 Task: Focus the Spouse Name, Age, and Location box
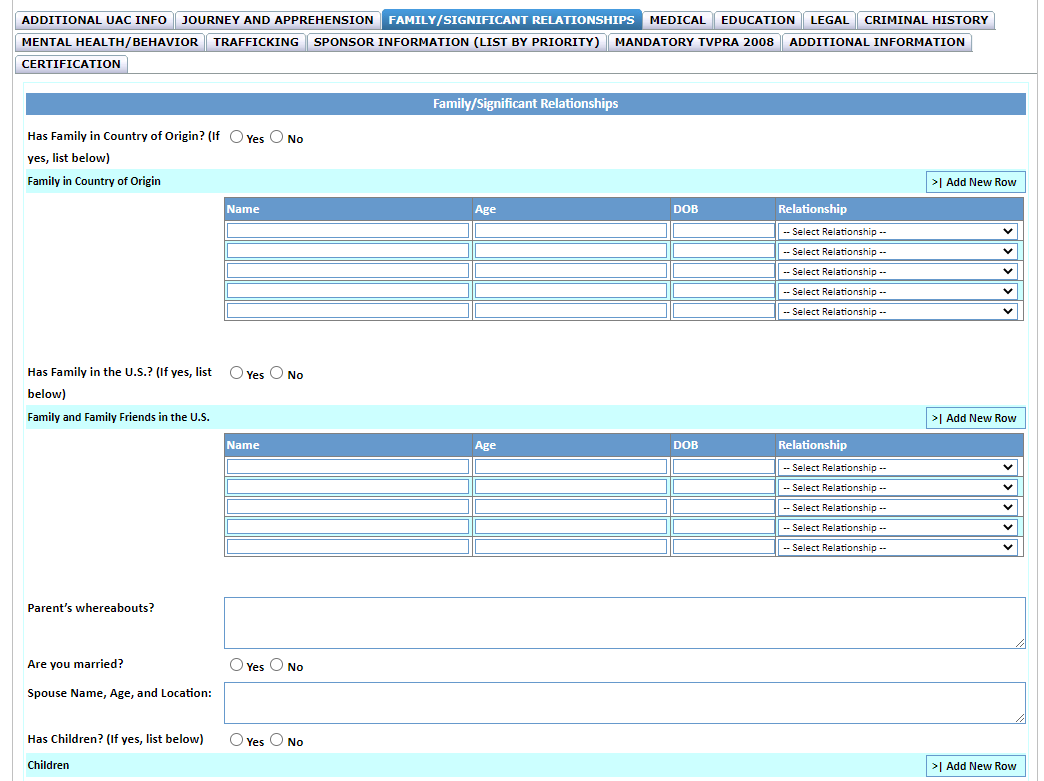click(x=624, y=703)
